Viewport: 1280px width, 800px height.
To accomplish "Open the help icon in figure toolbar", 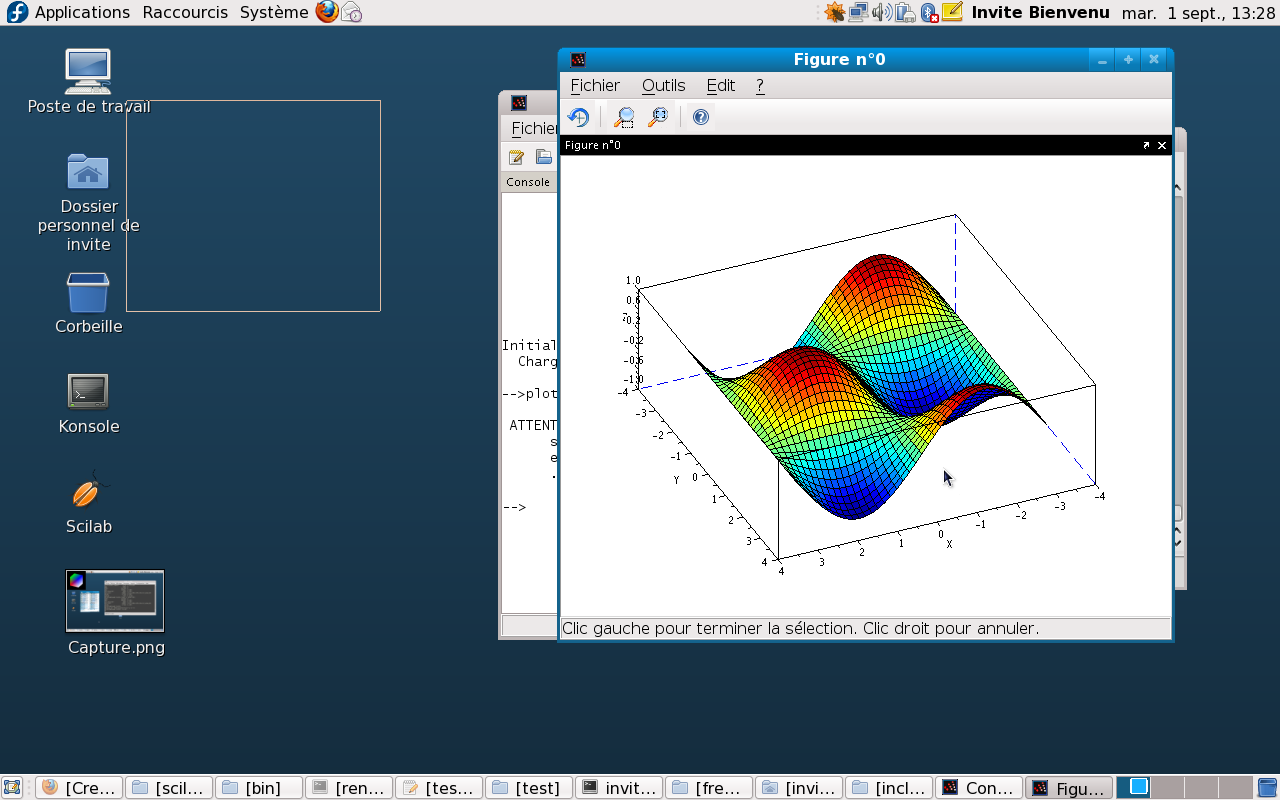I will 701,117.
